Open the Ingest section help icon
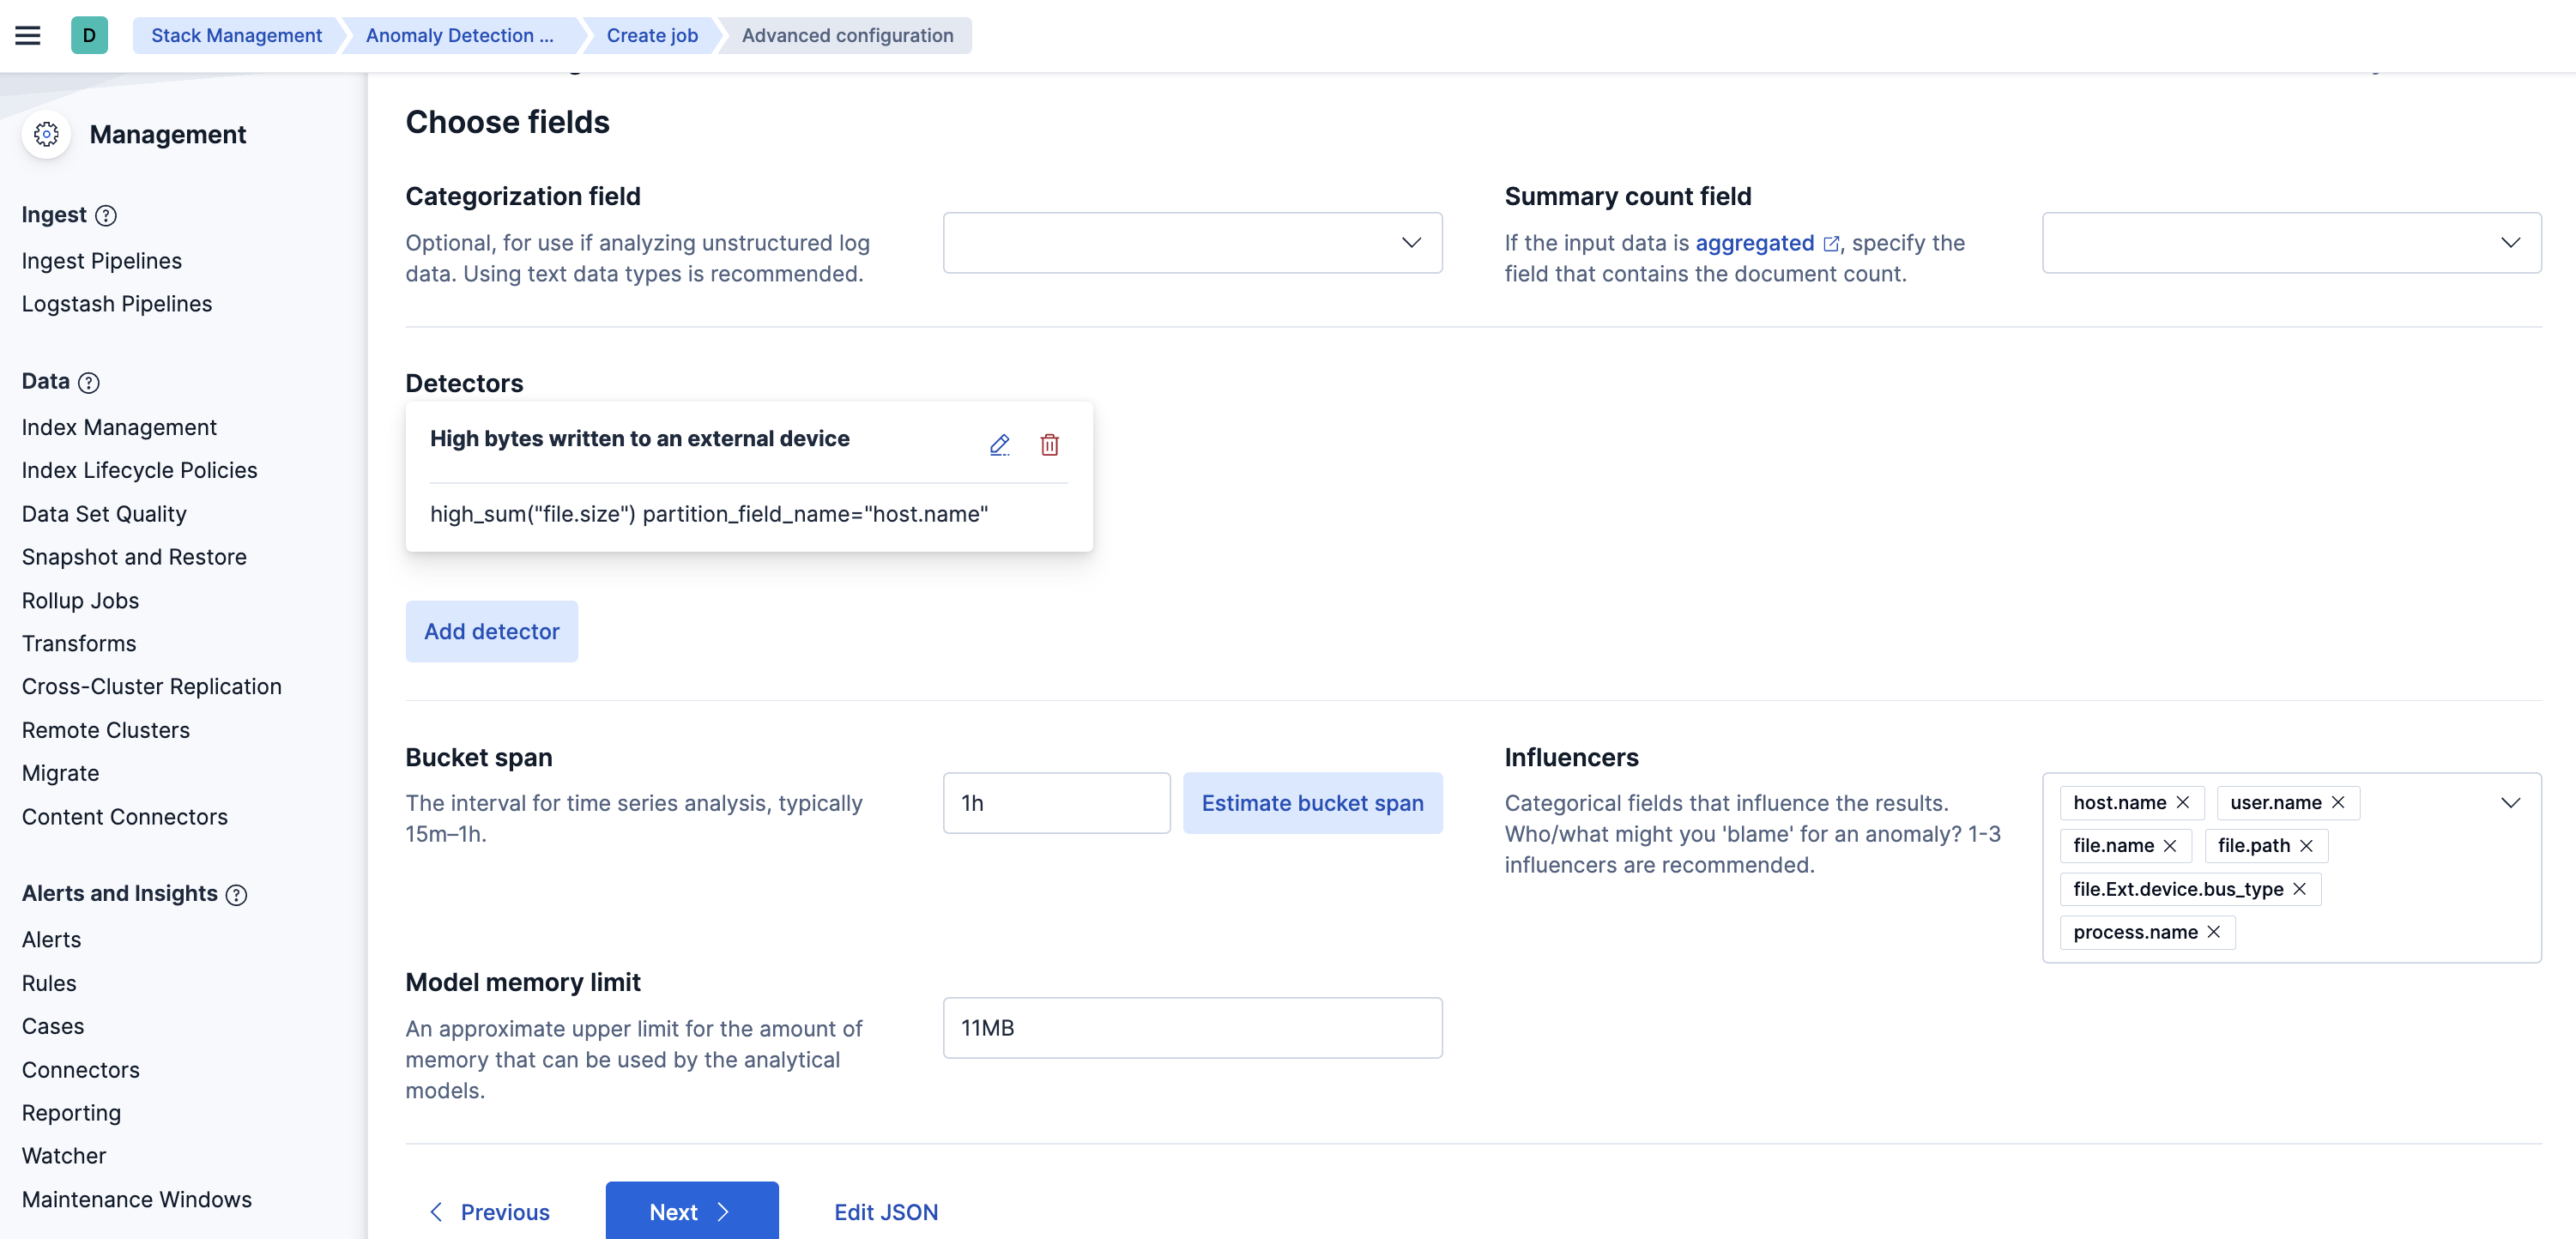Image resolution: width=2576 pixels, height=1239 pixels. tap(105, 215)
